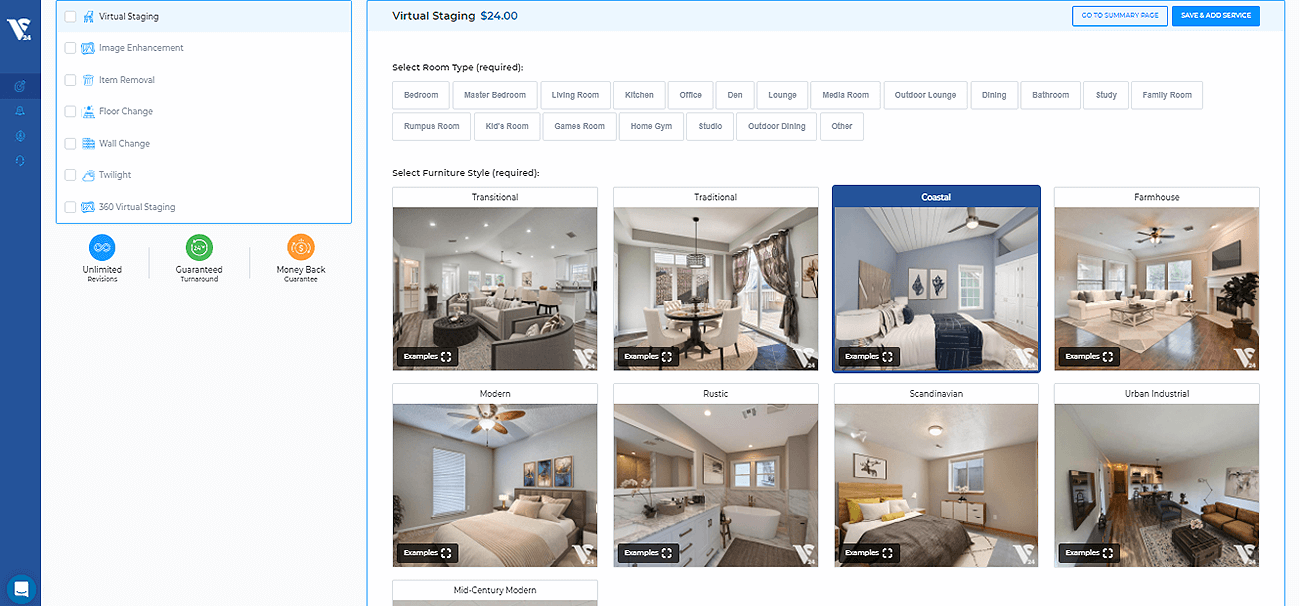Select the Family Room option
Screen dimensions: 1300x606
(1167, 95)
